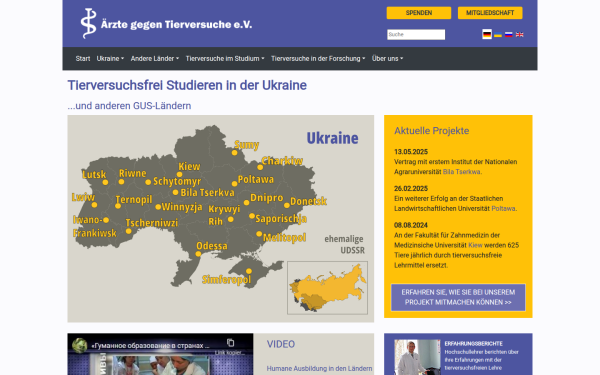
Task: Focus the Suche search field
Action: (x=416, y=34)
